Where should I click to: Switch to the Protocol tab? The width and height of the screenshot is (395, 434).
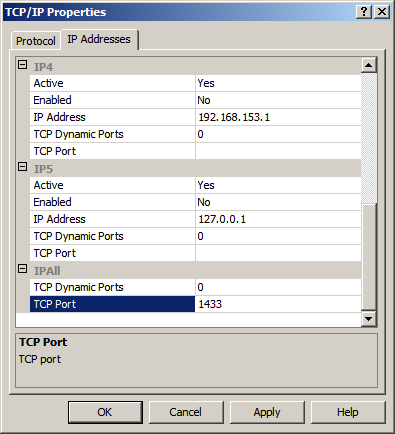click(36, 41)
